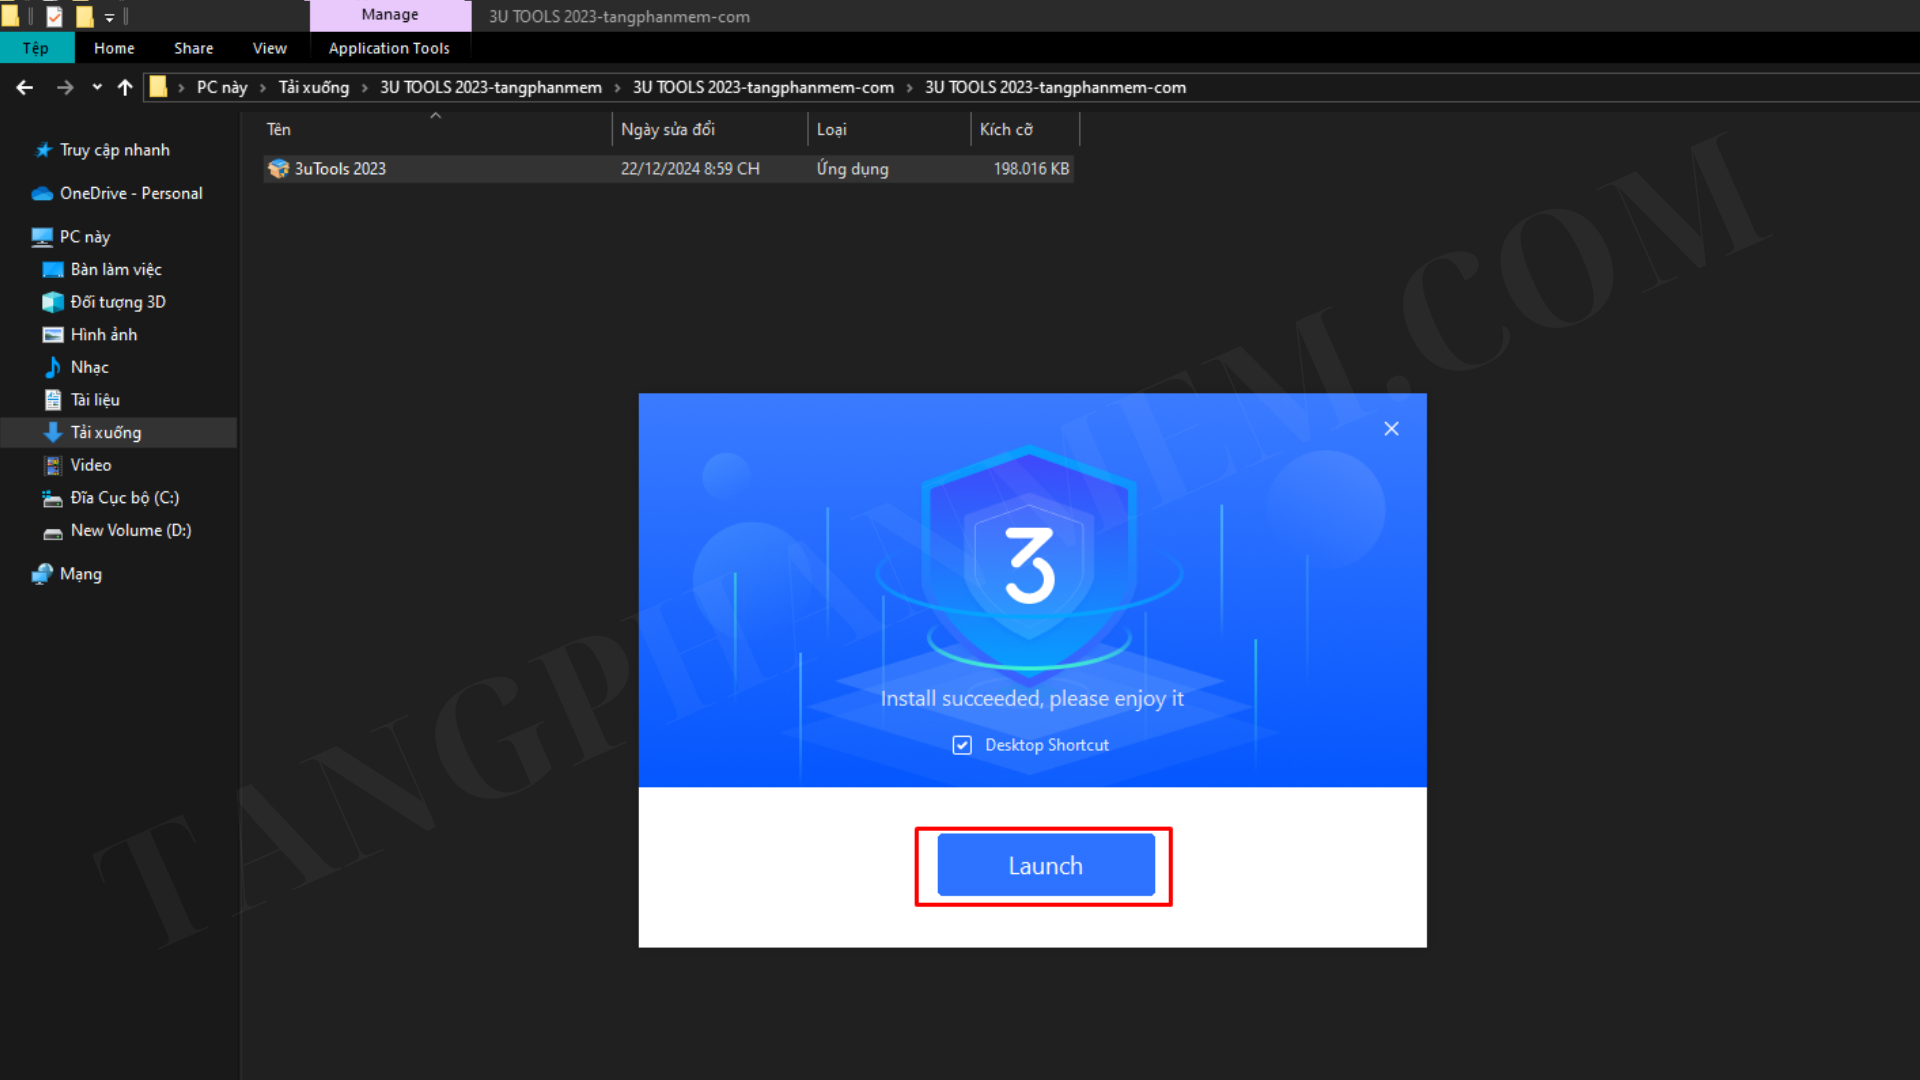Image resolution: width=1920 pixels, height=1080 pixels.
Task: Click the 3uTools 2023 application icon
Action: click(x=278, y=169)
